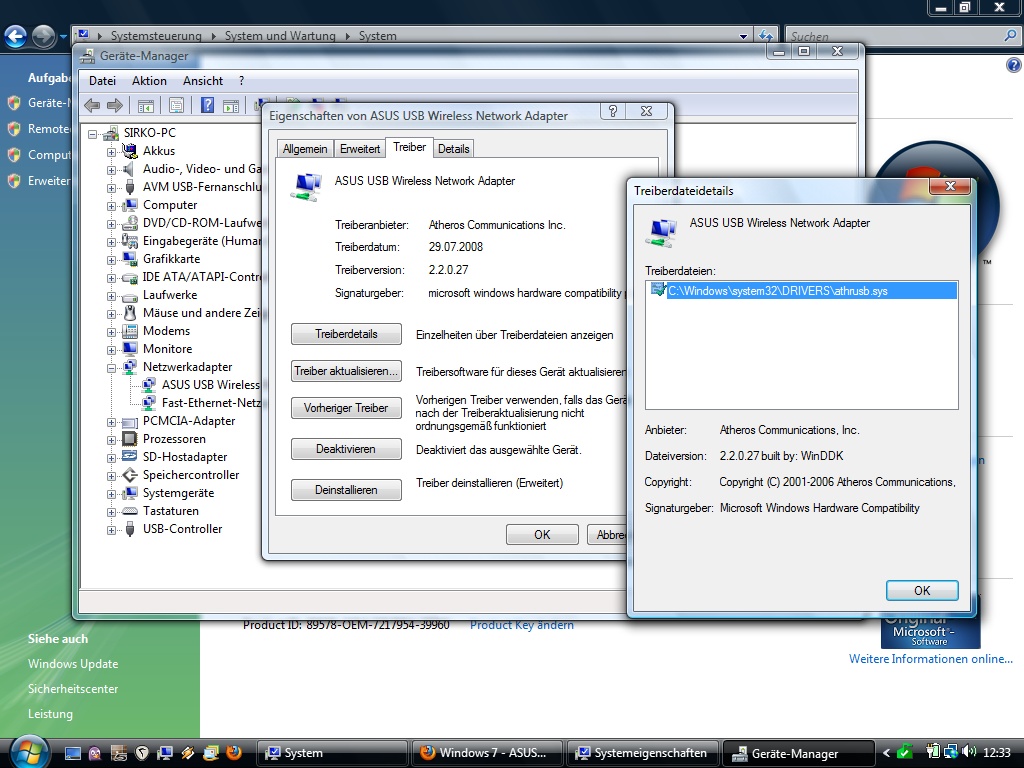Expand the Grafikkarte tree node
Viewport: 1024px width, 768px height.
coord(112,261)
